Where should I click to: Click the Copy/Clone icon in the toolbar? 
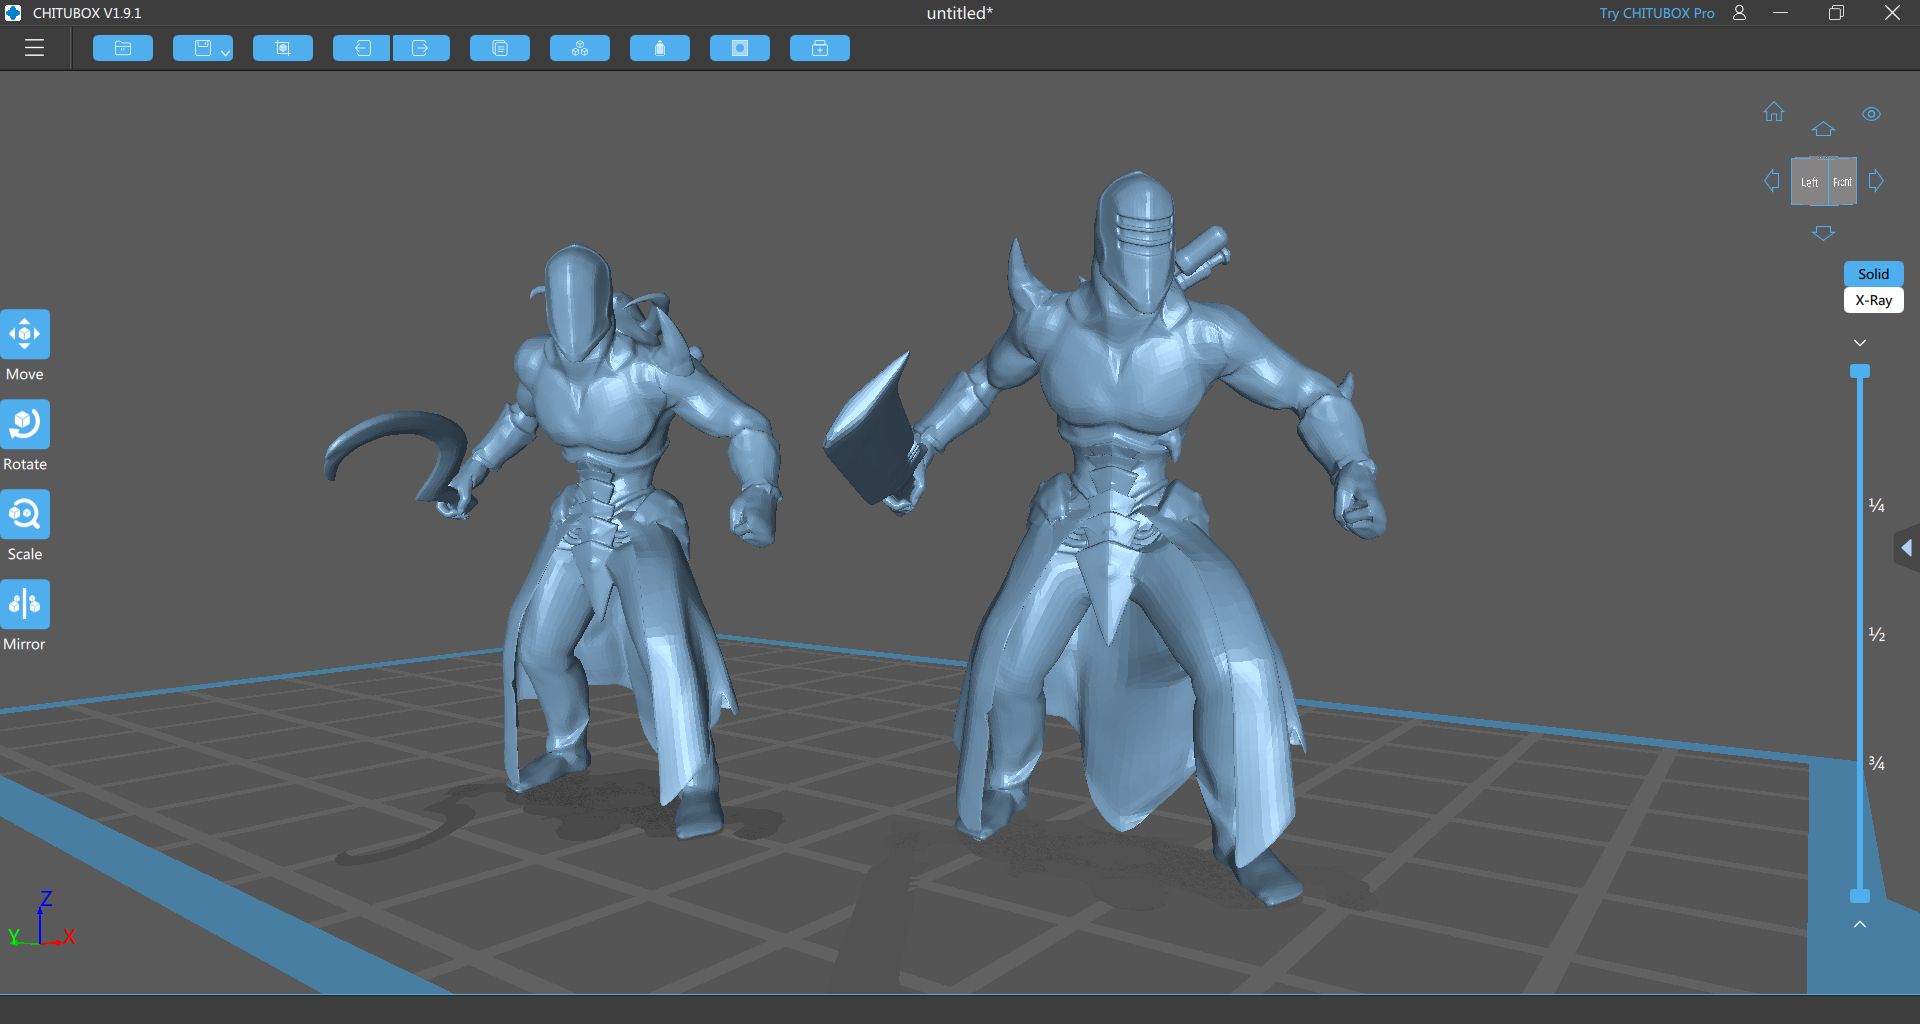click(500, 47)
